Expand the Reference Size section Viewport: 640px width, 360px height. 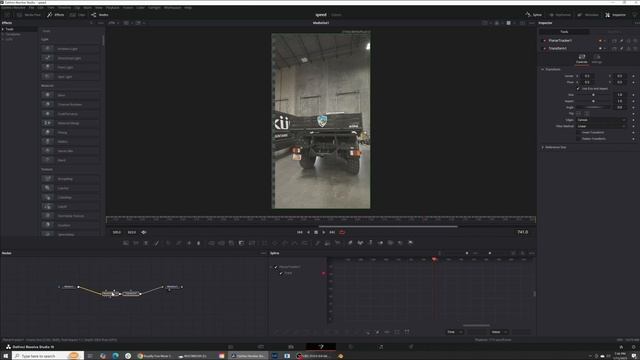[543, 147]
